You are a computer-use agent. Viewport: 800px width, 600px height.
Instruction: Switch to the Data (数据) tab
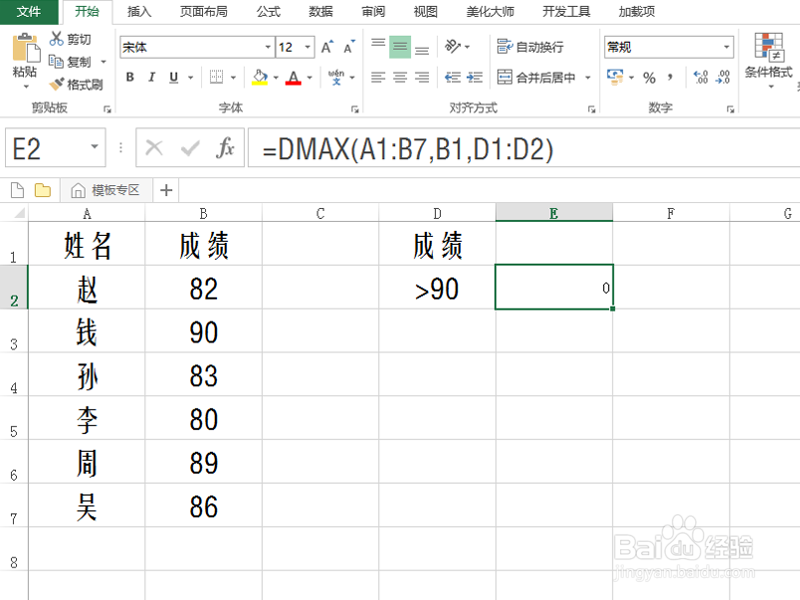(321, 12)
